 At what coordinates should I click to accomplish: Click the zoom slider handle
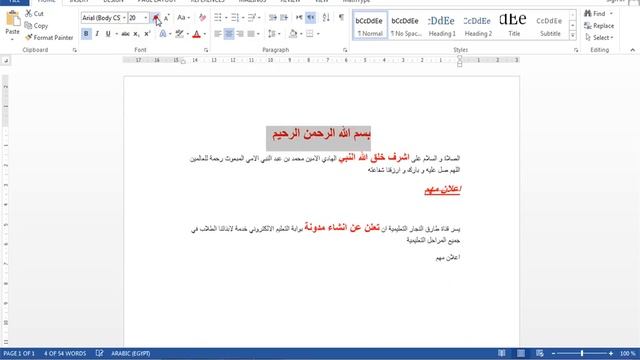[582, 353]
